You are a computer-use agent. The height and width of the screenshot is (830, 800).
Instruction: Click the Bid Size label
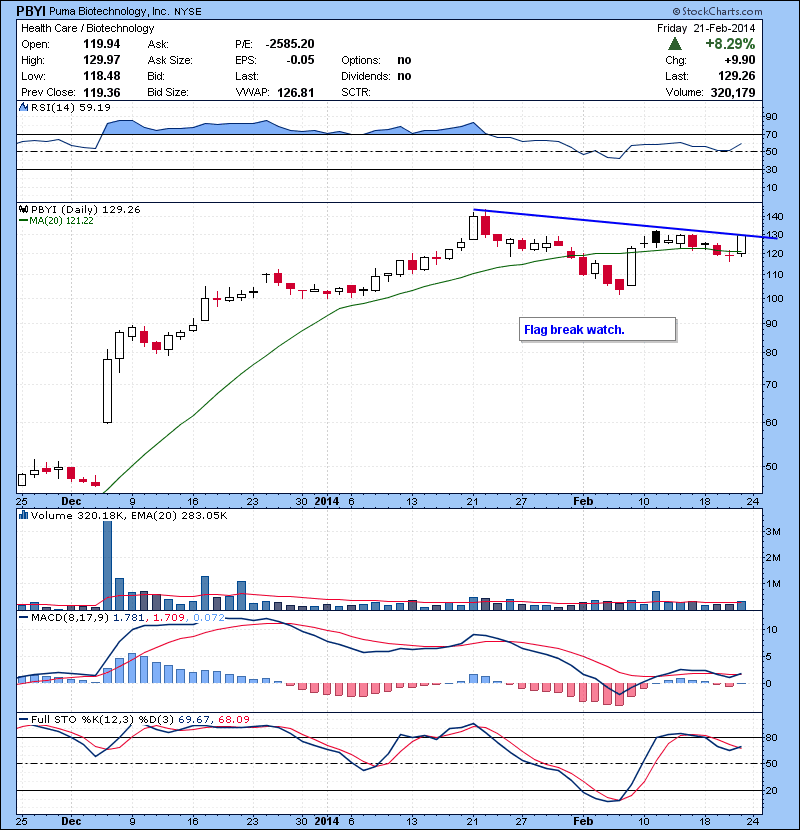(x=168, y=92)
